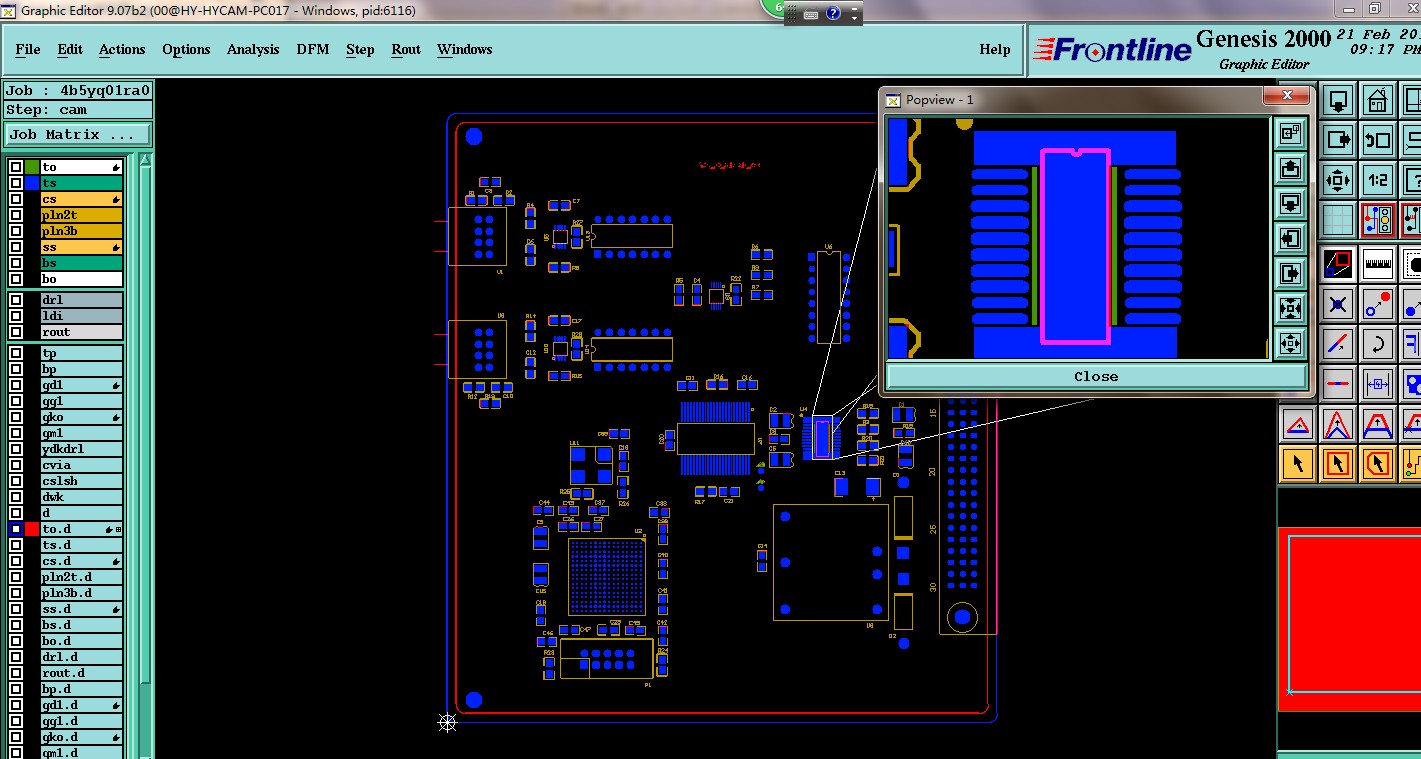Open dropdown arrow of top floating bar

coord(854,16)
